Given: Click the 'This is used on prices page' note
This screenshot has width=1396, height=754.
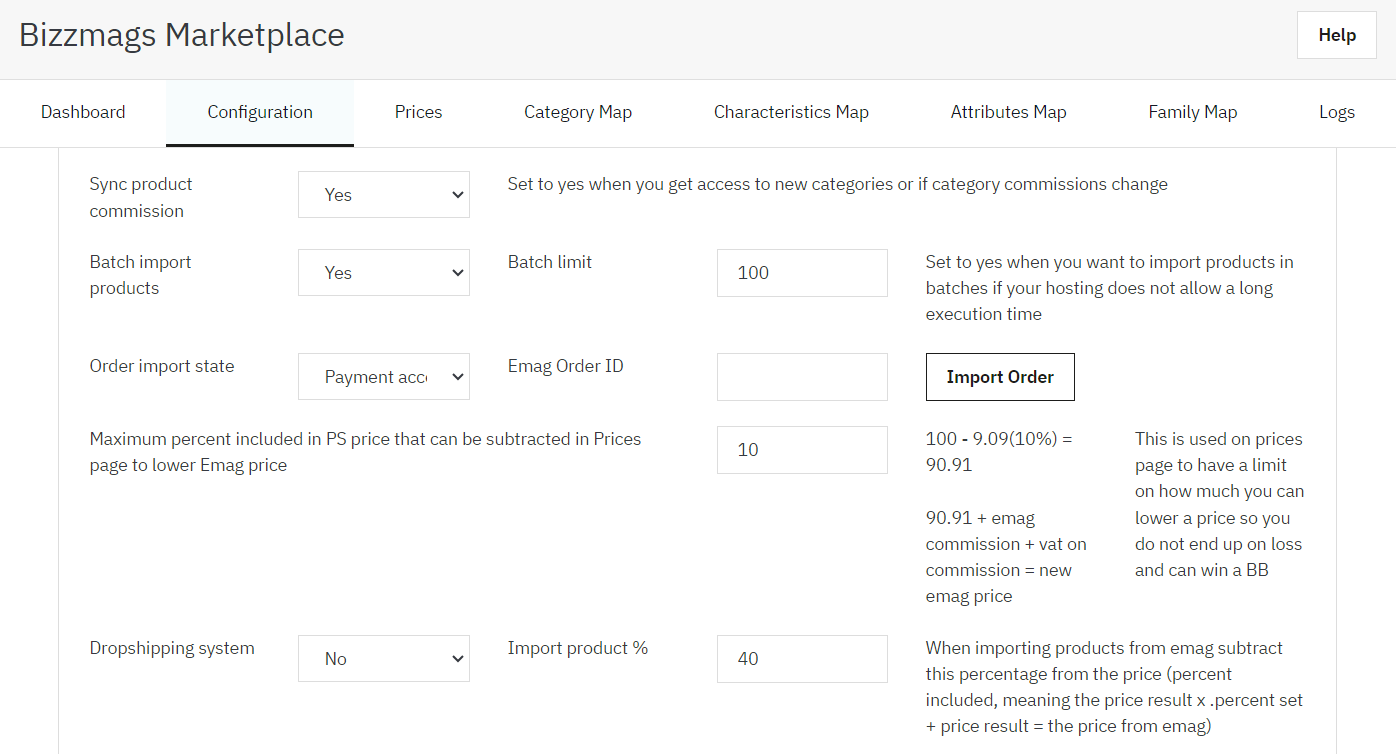Looking at the screenshot, I should click(1219, 505).
